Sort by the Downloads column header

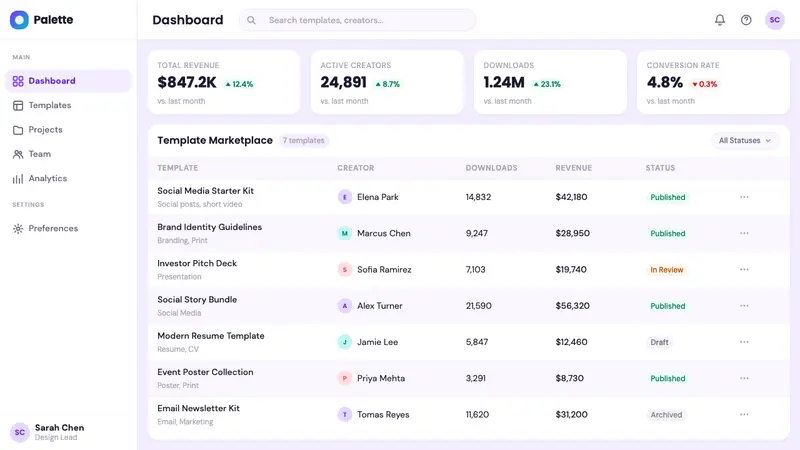491,168
